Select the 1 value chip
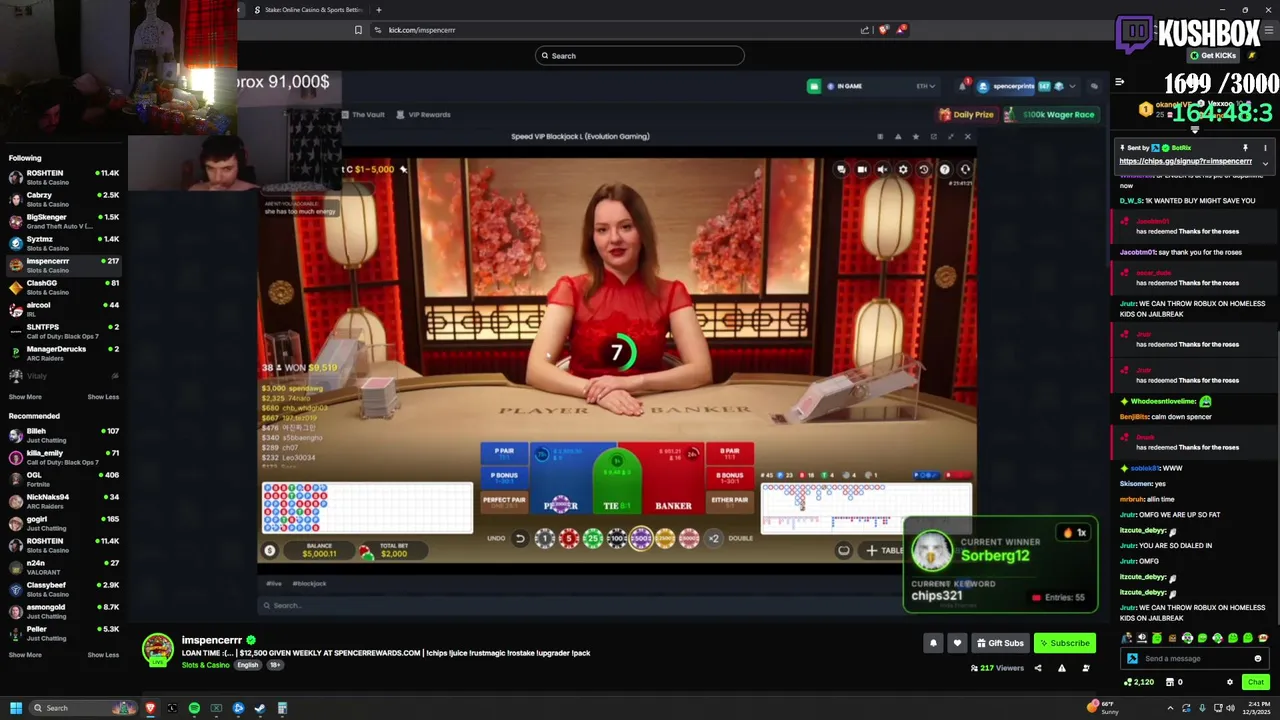Image resolution: width=1280 pixels, height=720 pixels. pyautogui.click(x=545, y=539)
